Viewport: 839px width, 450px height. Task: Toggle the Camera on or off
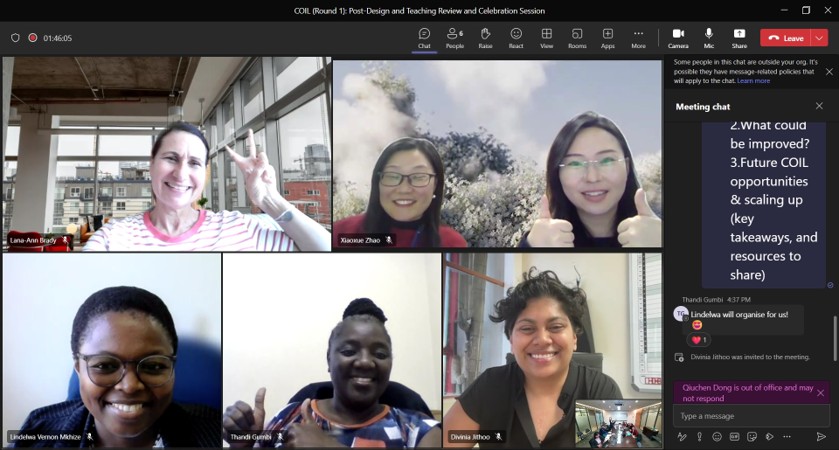point(678,37)
